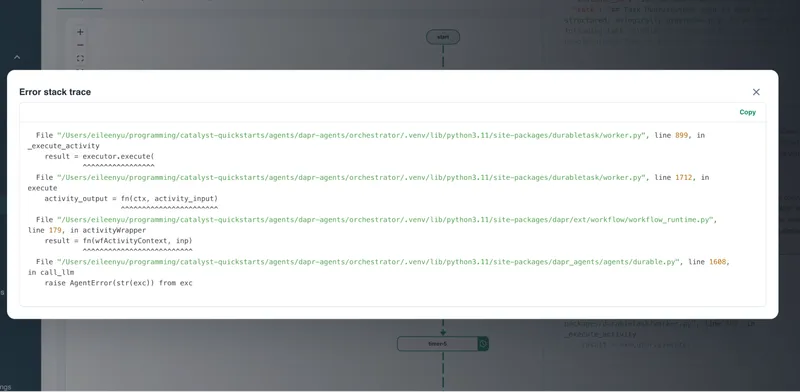The width and height of the screenshot is (800, 392).
Task: Copy the error stack trace
Action: (x=747, y=112)
